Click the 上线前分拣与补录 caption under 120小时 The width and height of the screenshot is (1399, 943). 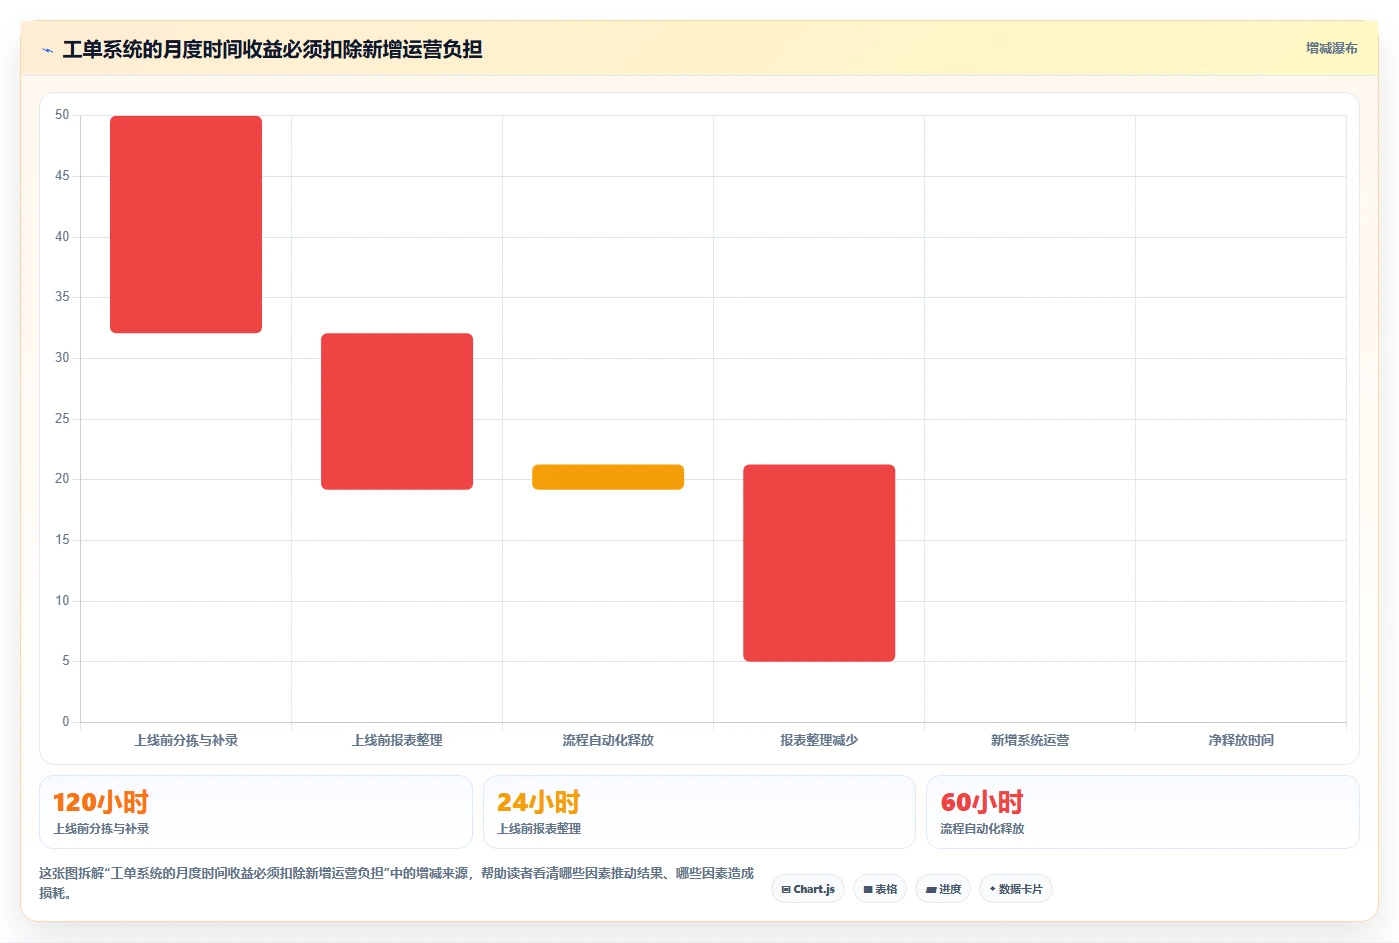[x=101, y=829]
